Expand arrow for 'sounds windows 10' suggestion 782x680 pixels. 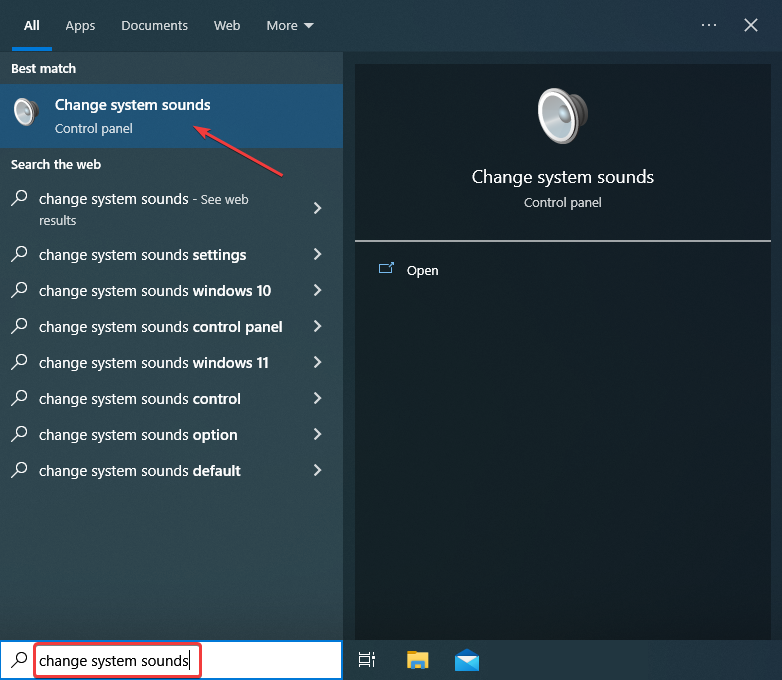(317, 290)
